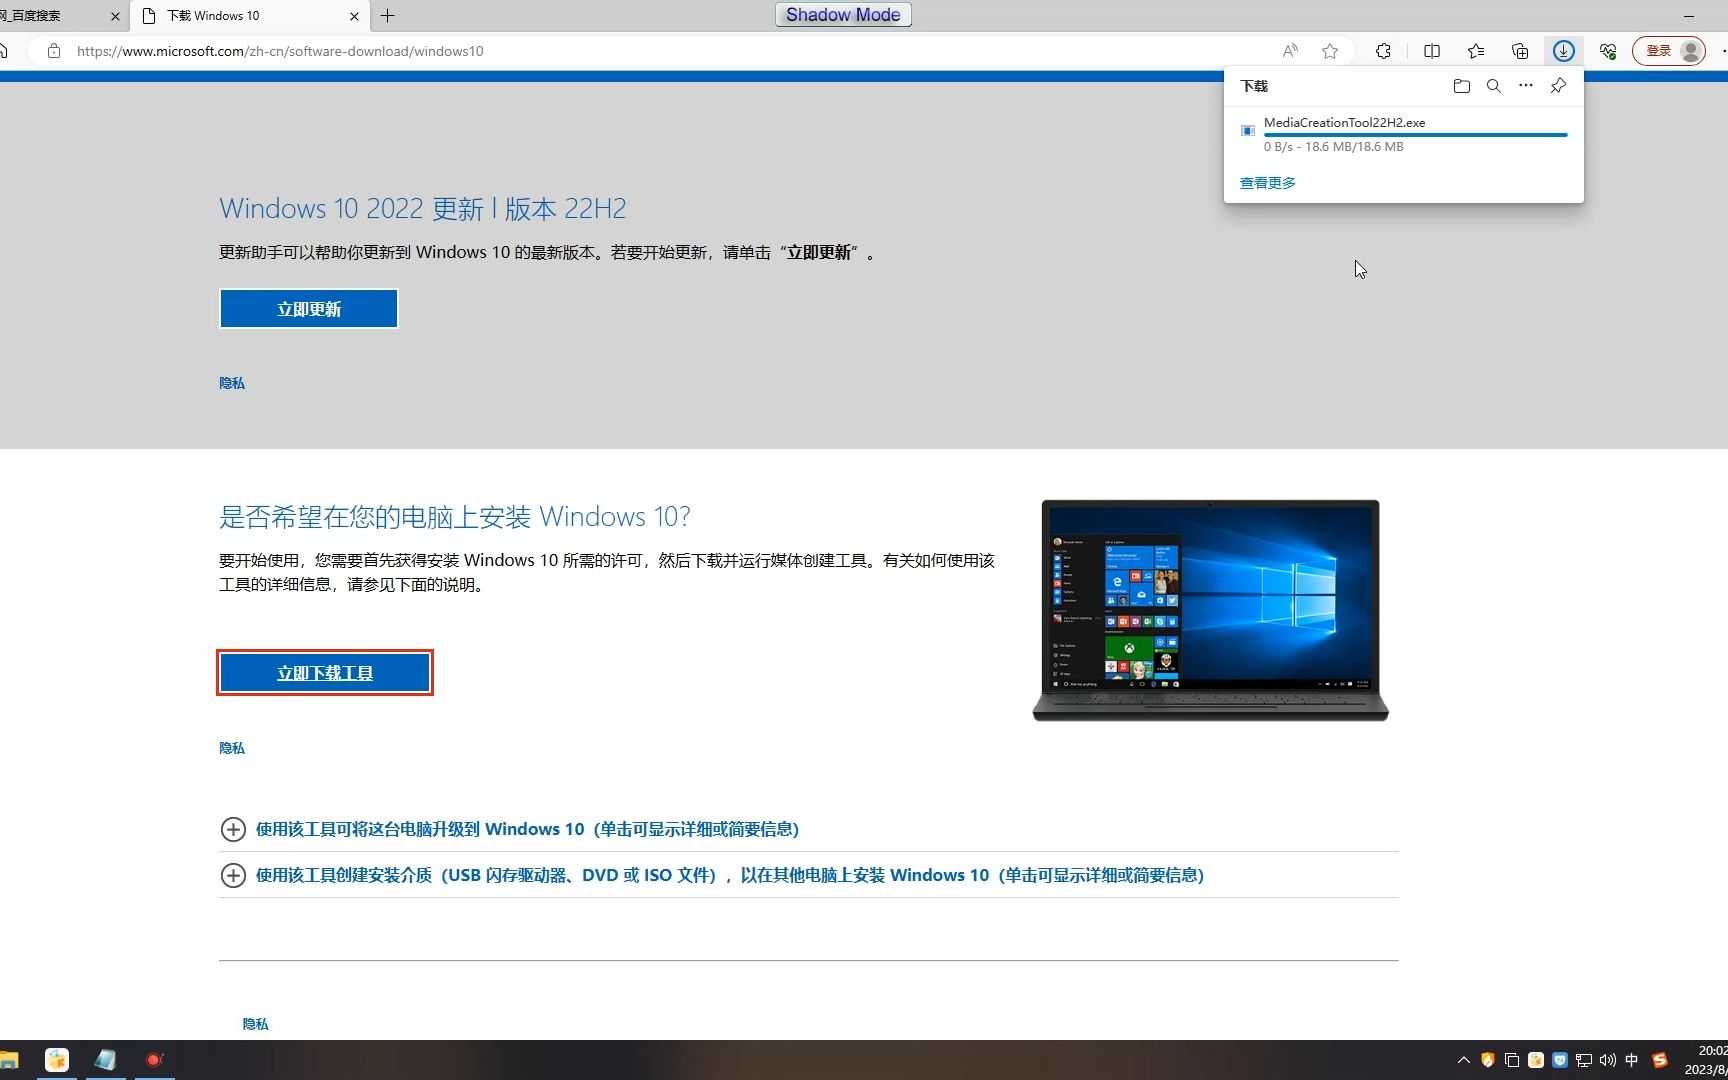Add this page to favorites star
The image size is (1728, 1080).
click(1330, 51)
